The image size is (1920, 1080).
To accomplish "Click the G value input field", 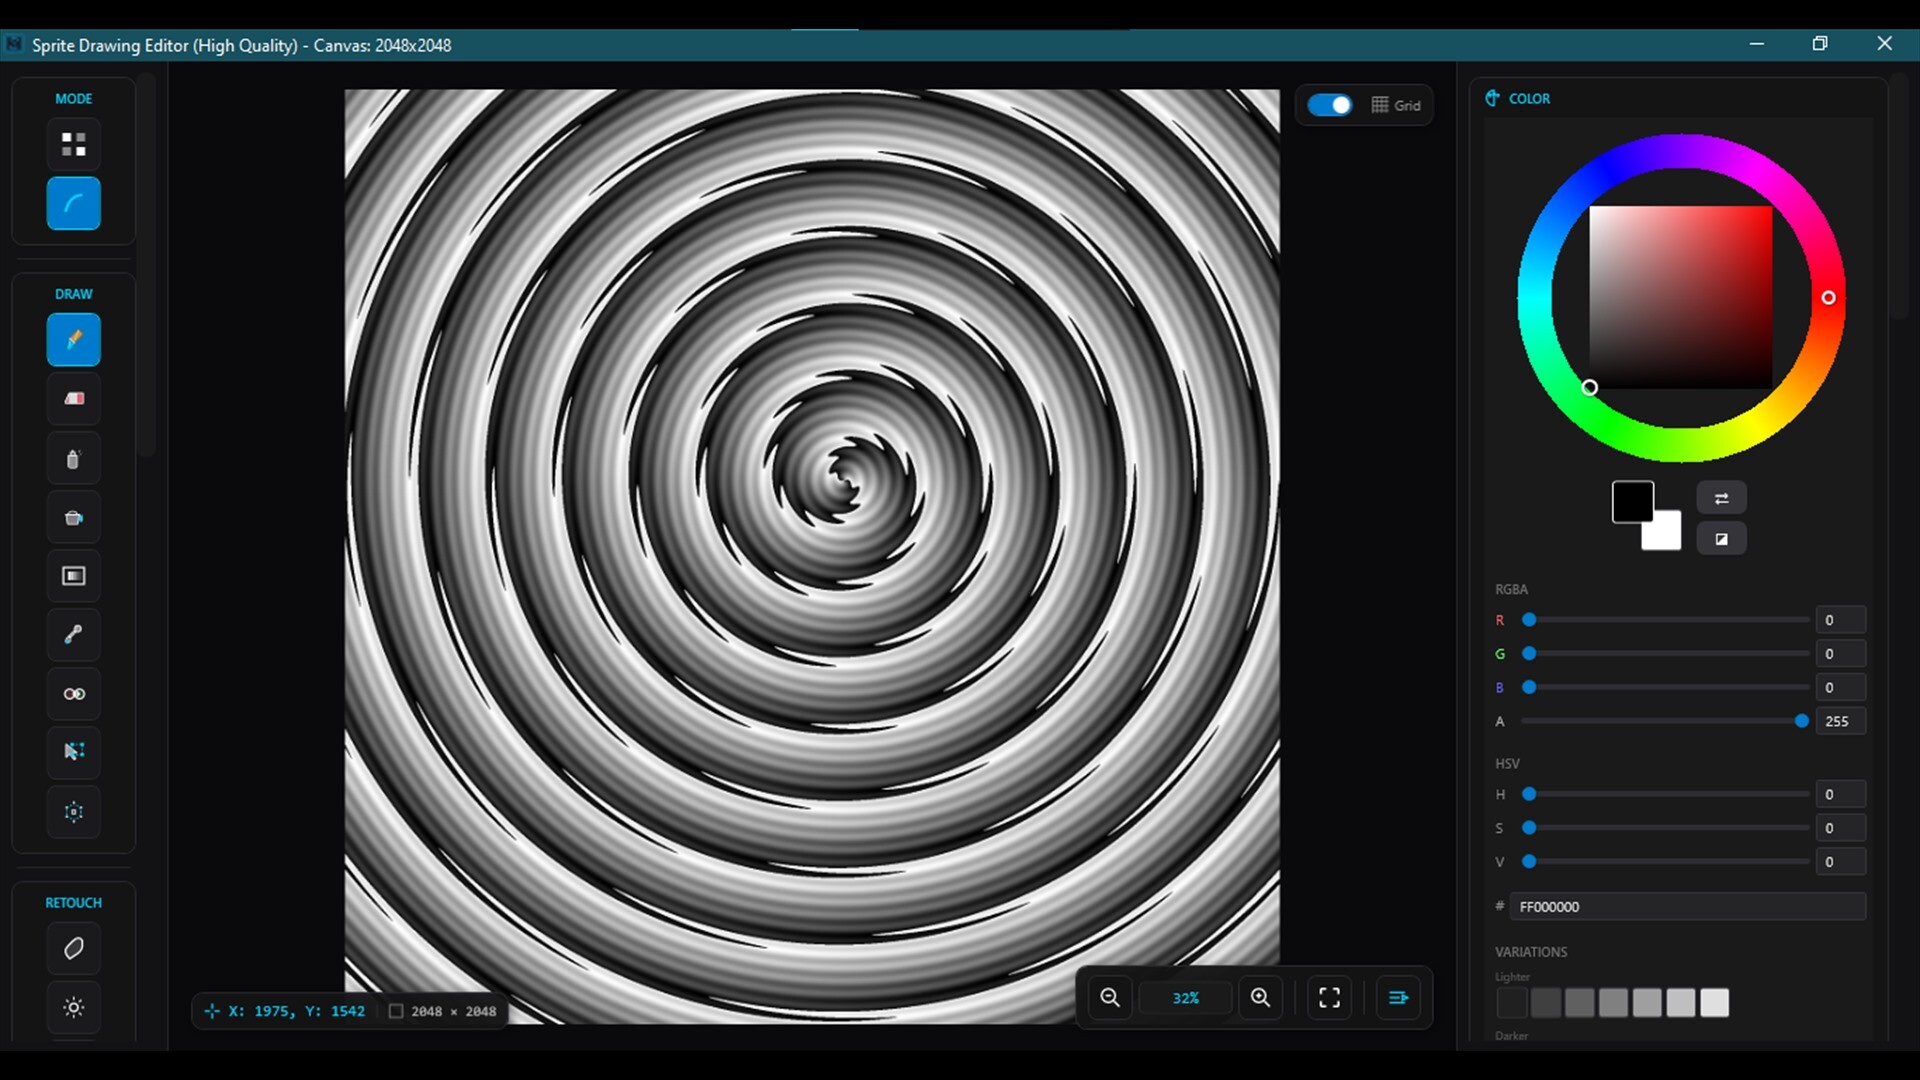I will click(x=1840, y=654).
